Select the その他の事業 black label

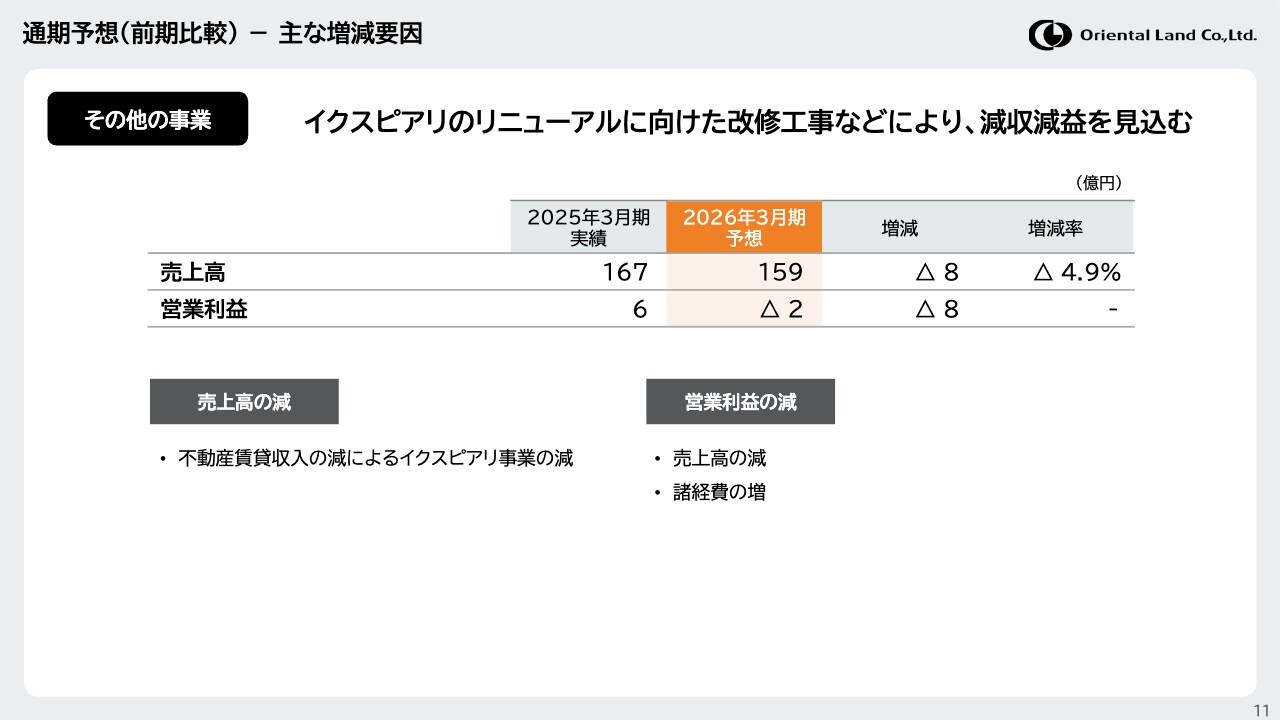(x=147, y=120)
